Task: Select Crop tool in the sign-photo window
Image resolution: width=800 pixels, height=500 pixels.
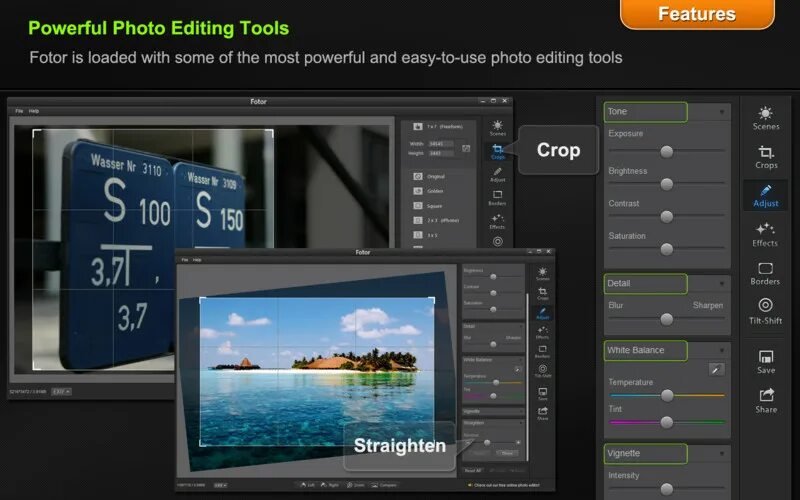Action: [x=497, y=152]
